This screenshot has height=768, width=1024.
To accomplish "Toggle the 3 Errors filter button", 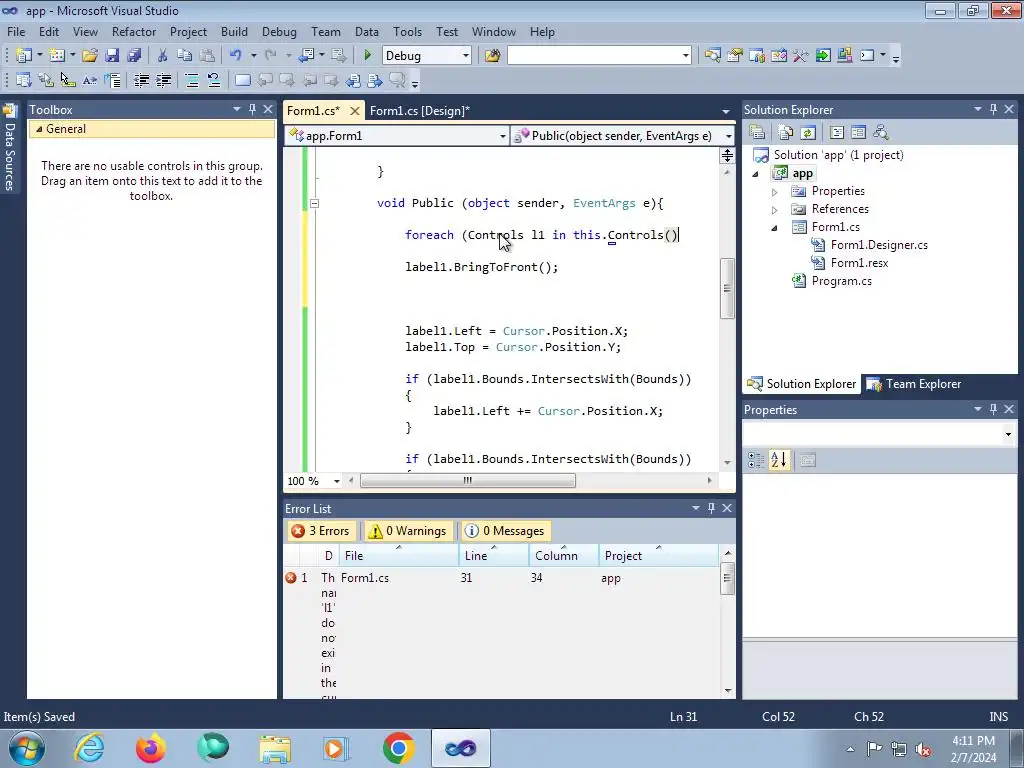I will click(321, 531).
